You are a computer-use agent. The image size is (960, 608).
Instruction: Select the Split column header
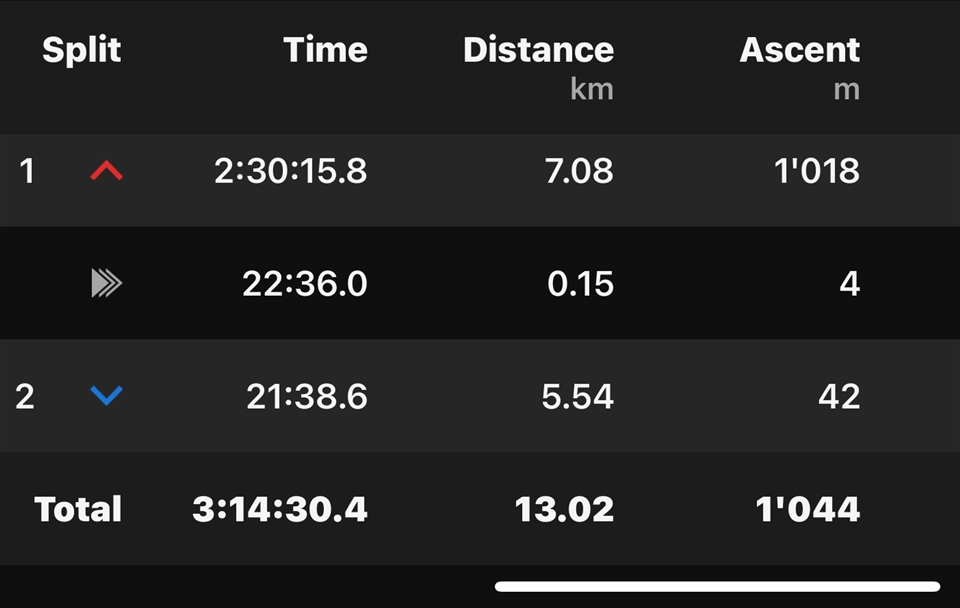(x=81, y=50)
